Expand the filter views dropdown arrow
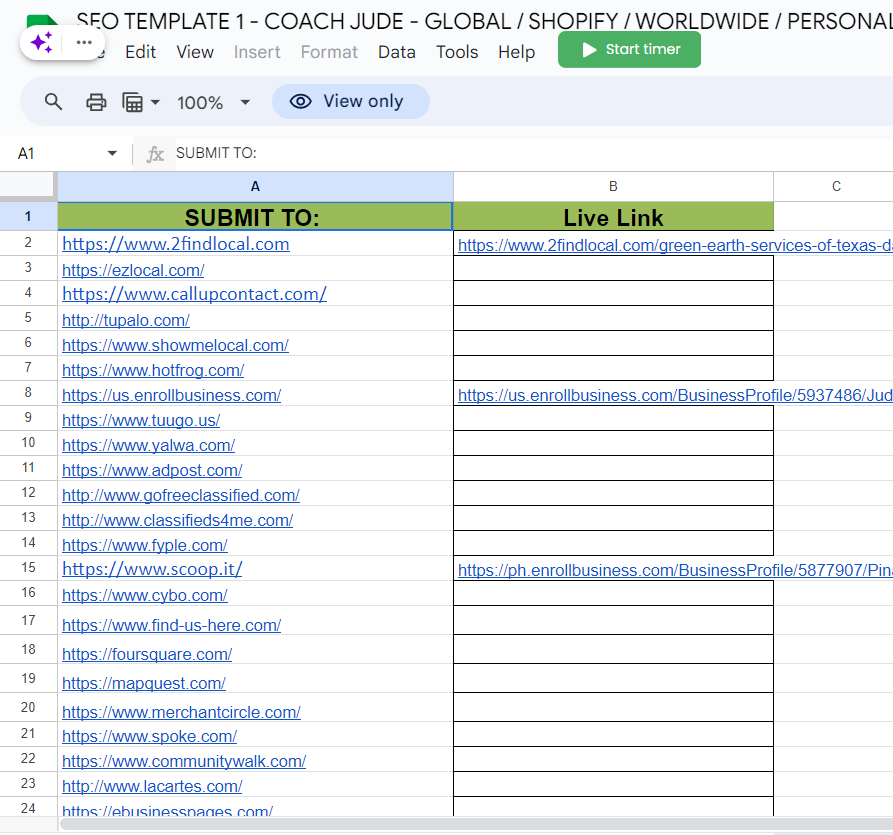The width and height of the screenshot is (893, 835). pyautogui.click(x=155, y=103)
